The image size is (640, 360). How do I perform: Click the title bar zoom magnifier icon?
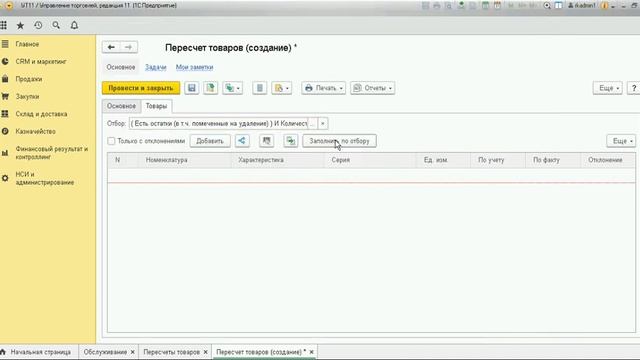coord(547,6)
